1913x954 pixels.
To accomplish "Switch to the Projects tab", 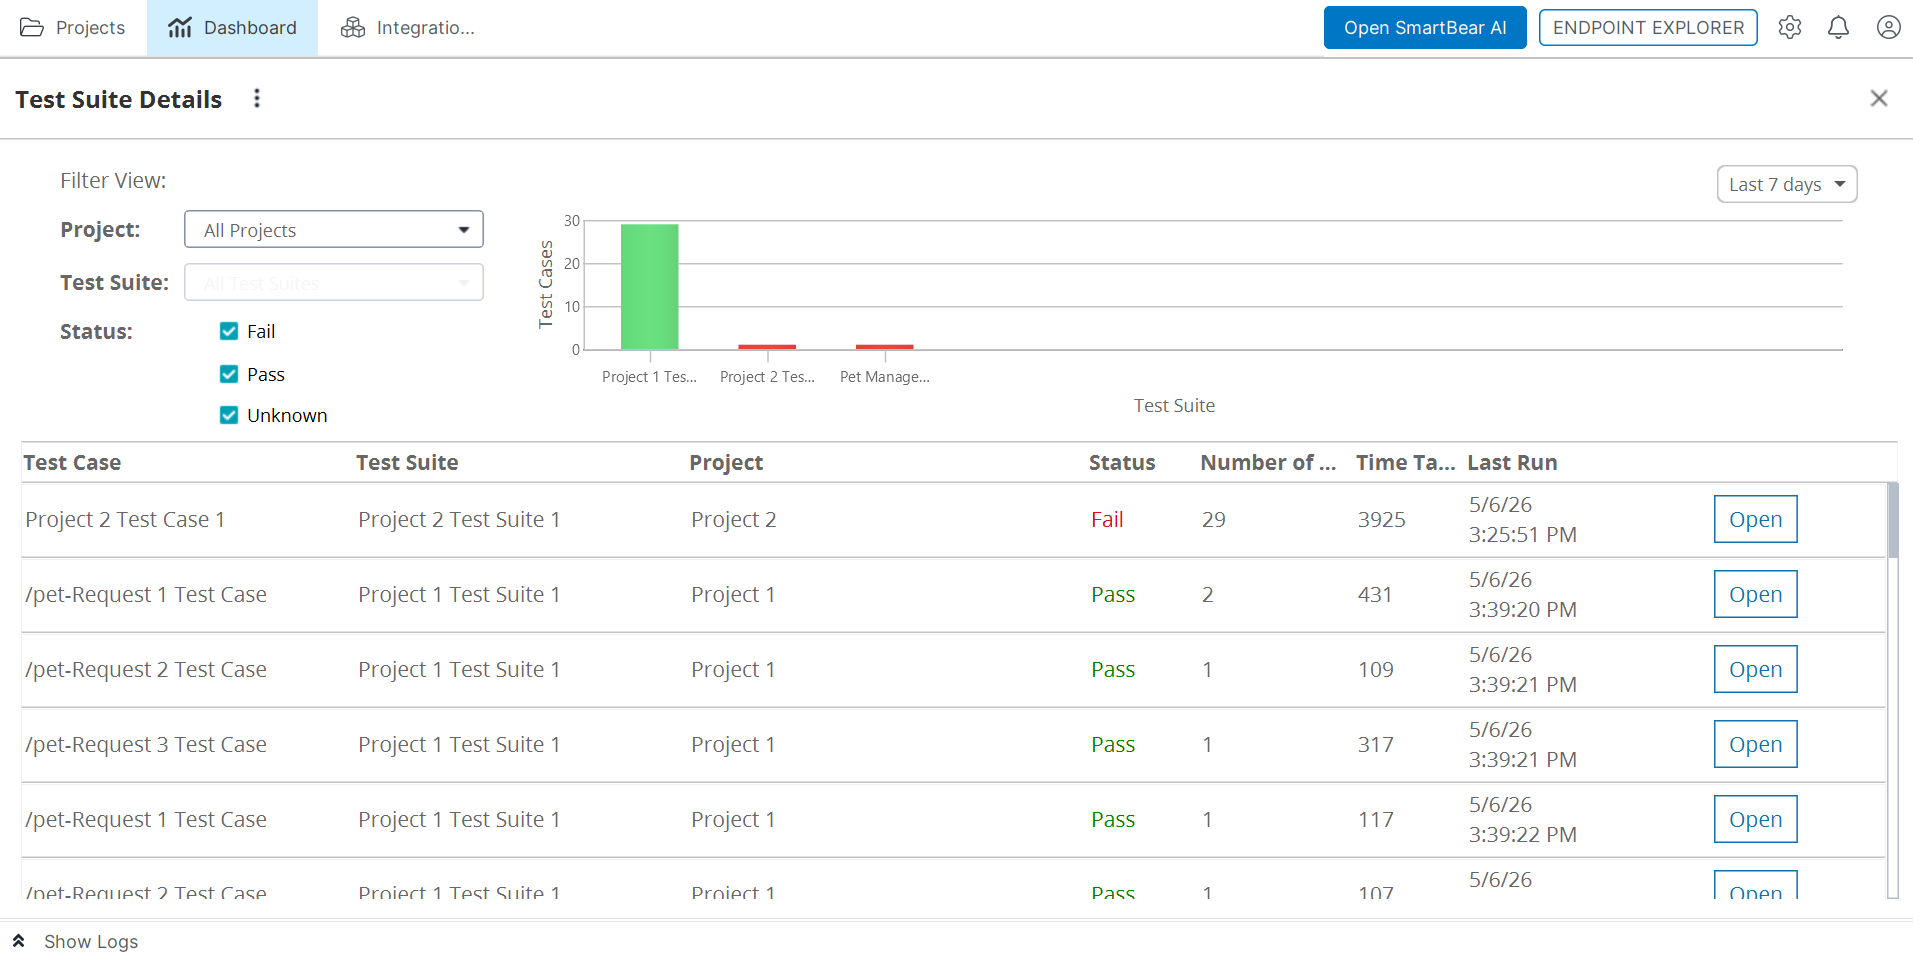I will coord(73,28).
